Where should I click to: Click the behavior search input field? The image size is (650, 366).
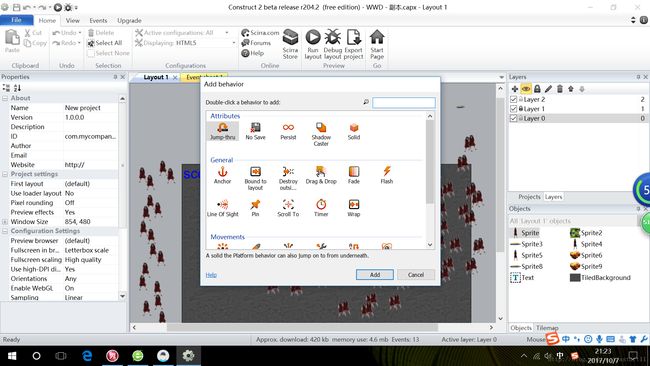pos(404,102)
